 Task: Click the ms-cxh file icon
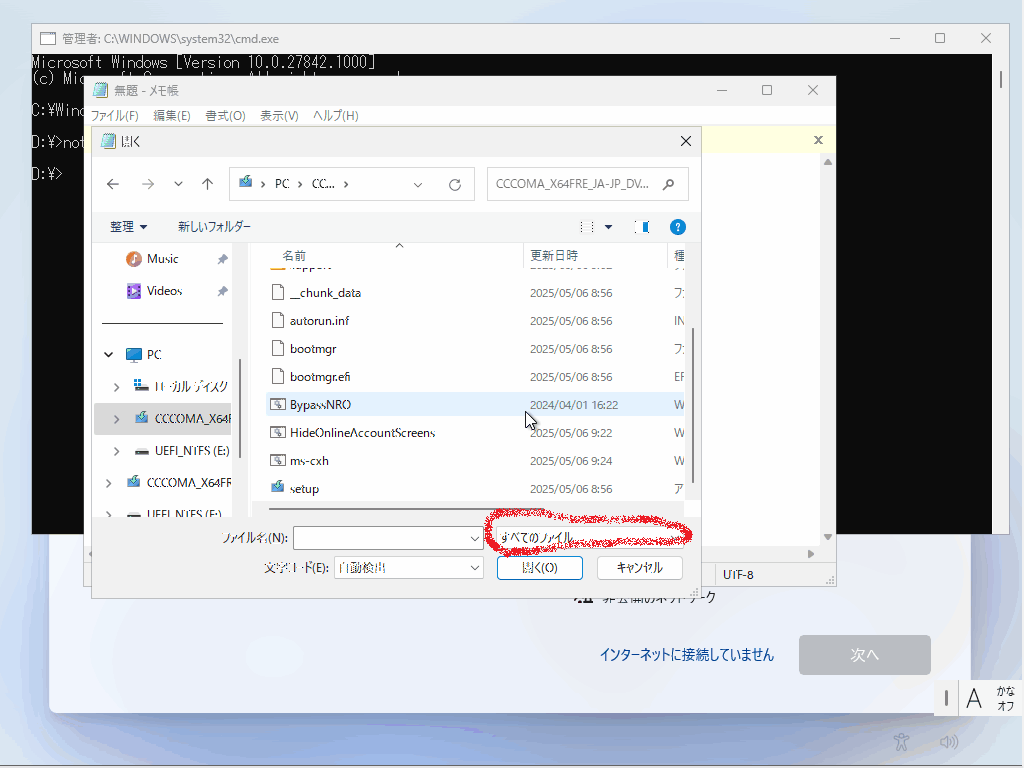click(278, 460)
